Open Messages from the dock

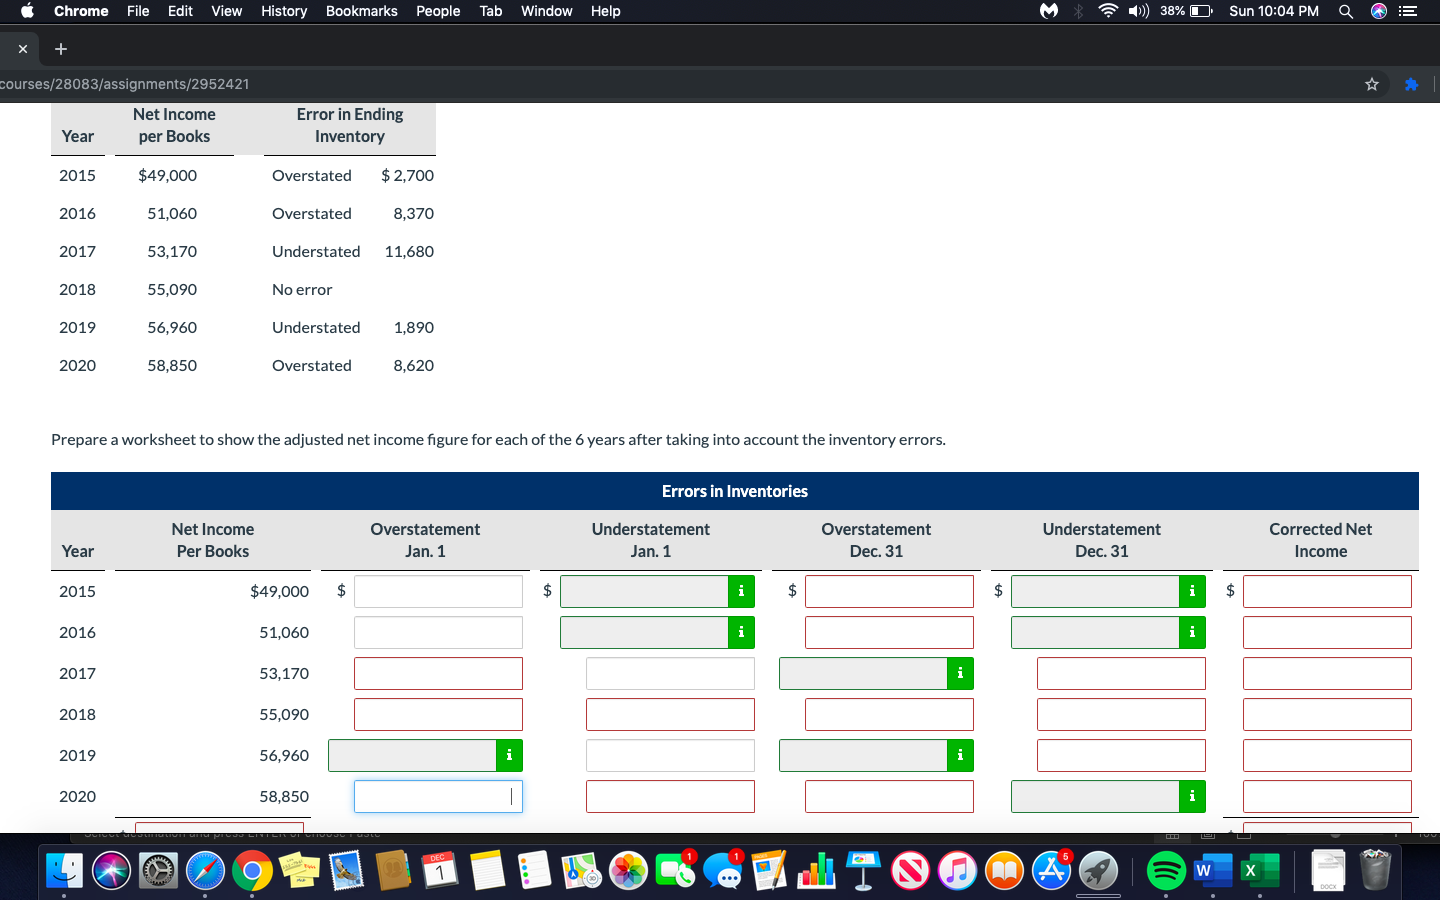[723, 871]
